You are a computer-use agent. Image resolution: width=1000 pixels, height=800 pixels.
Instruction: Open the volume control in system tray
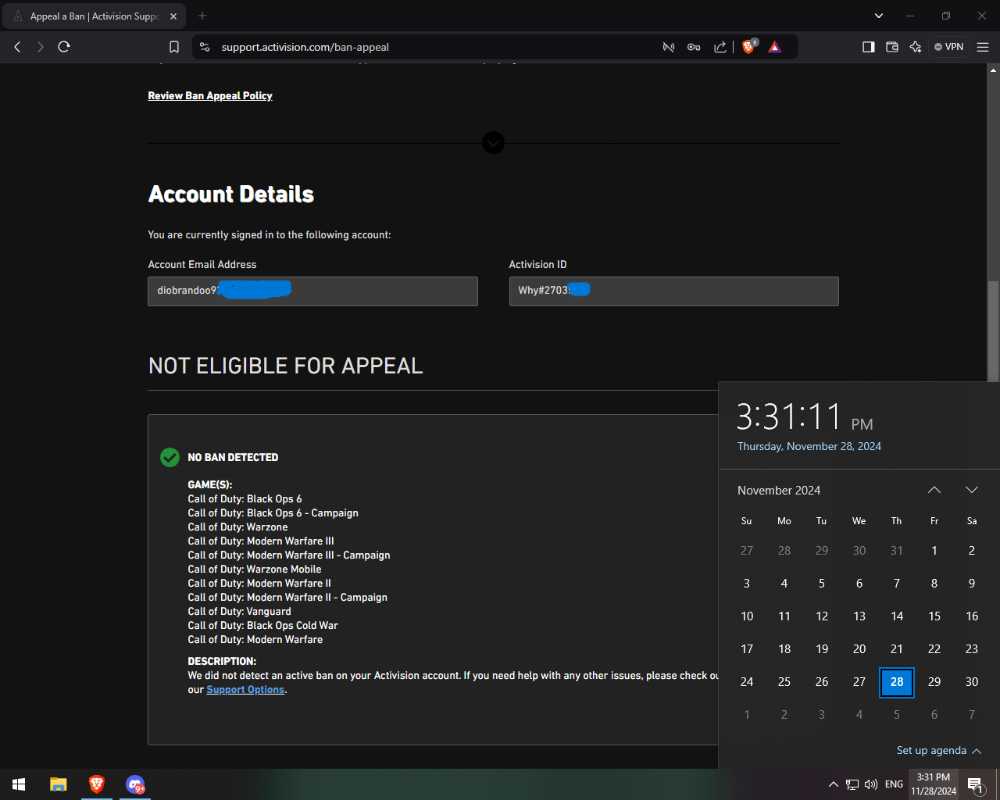(x=871, y=784)
